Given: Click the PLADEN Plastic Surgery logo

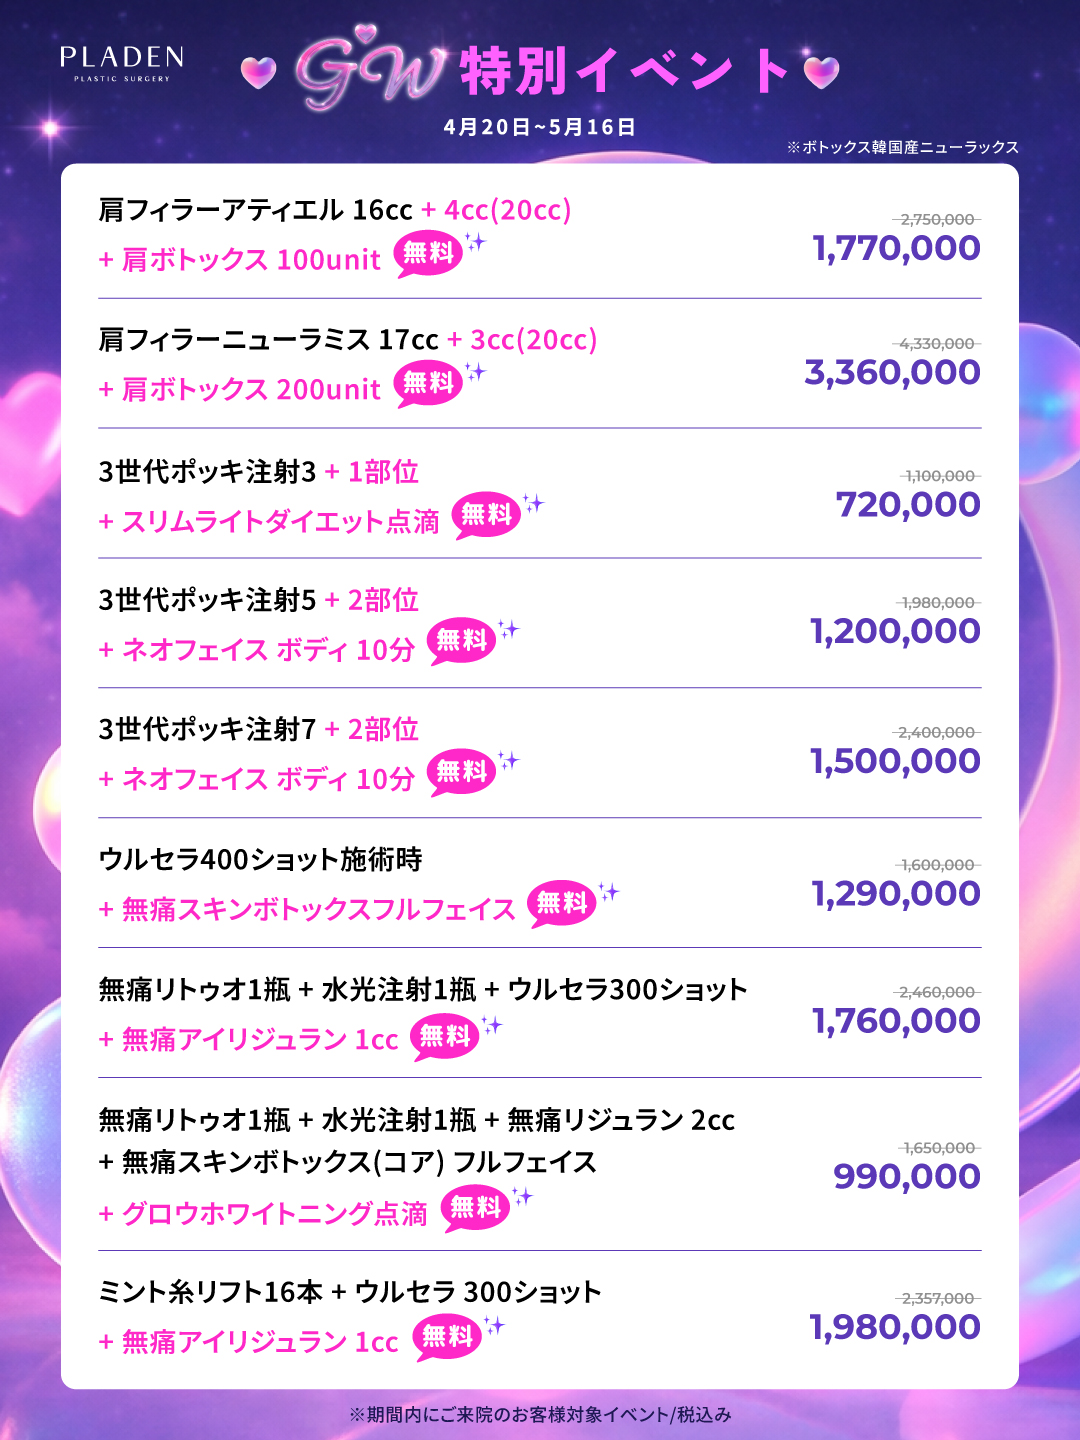Looking at the screenshot, I should click(121, 63).
